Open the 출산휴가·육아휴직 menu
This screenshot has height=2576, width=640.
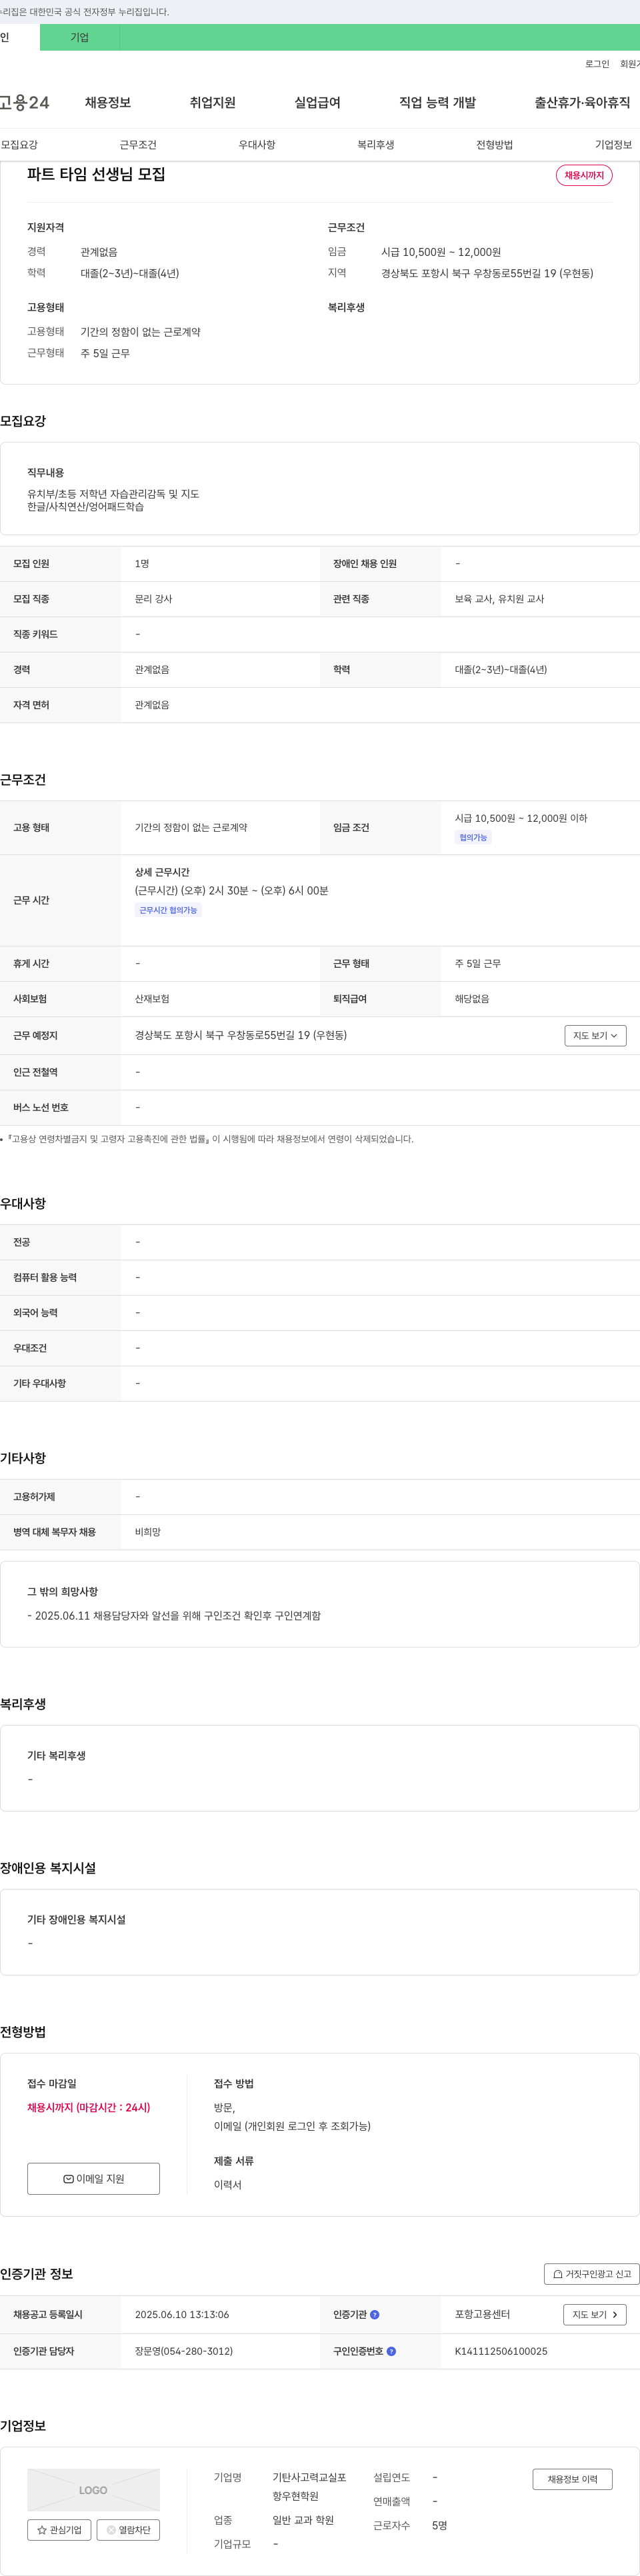pos(582,103)
